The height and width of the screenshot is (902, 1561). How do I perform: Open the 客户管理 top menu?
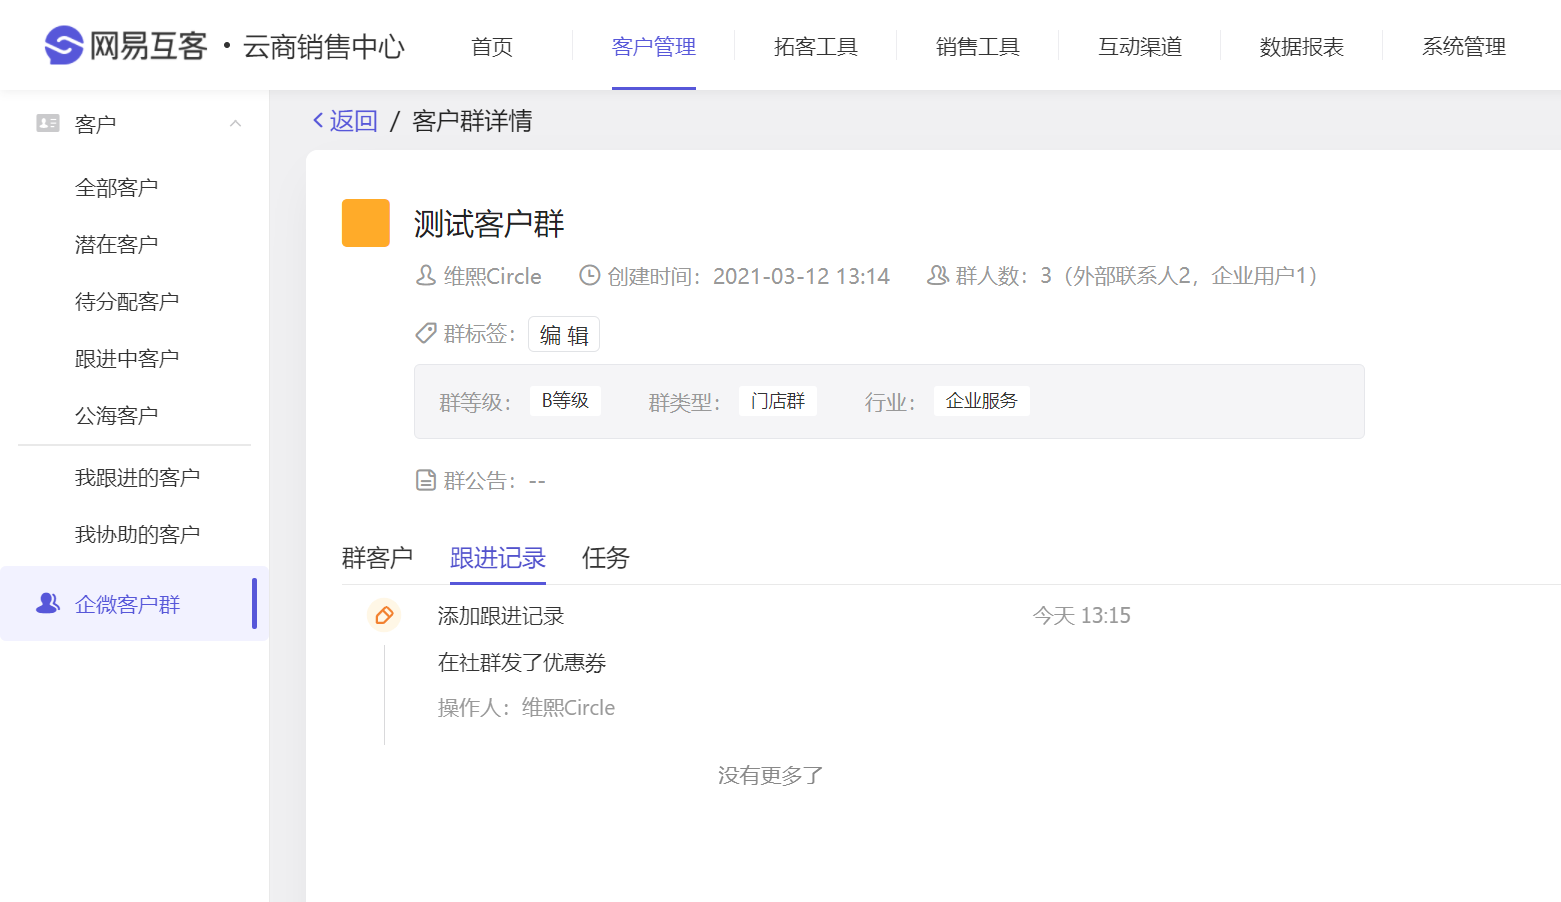coord(654,46)
